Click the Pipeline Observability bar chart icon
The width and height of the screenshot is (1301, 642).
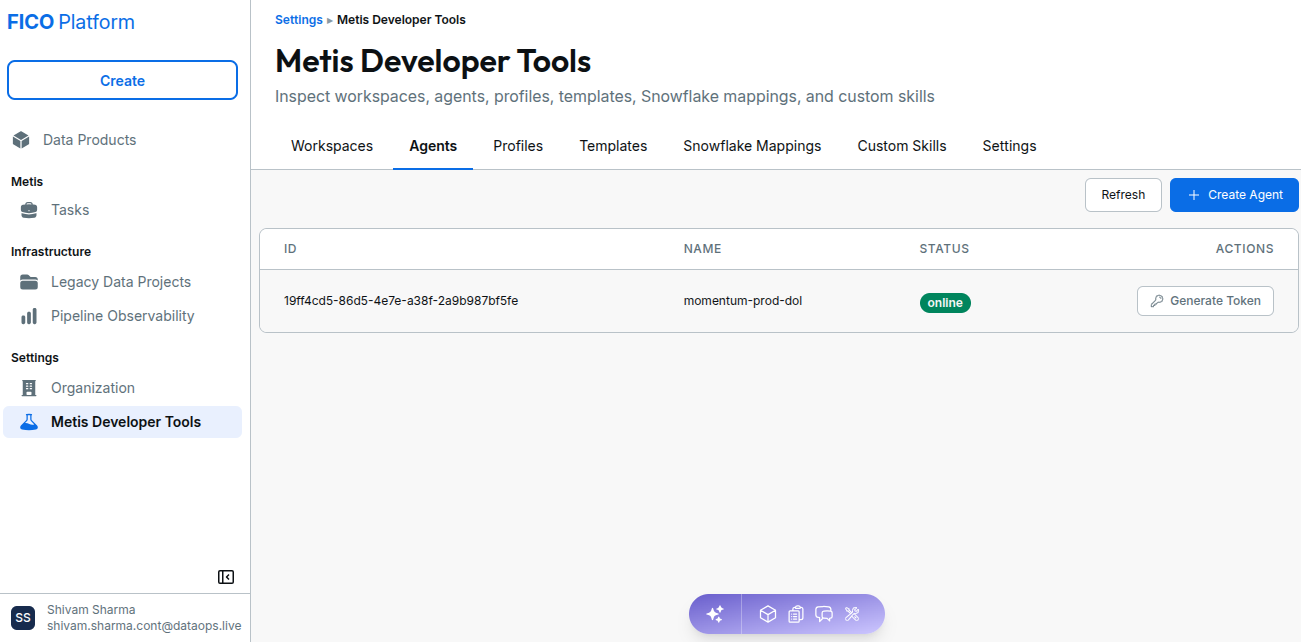[30, 316]
